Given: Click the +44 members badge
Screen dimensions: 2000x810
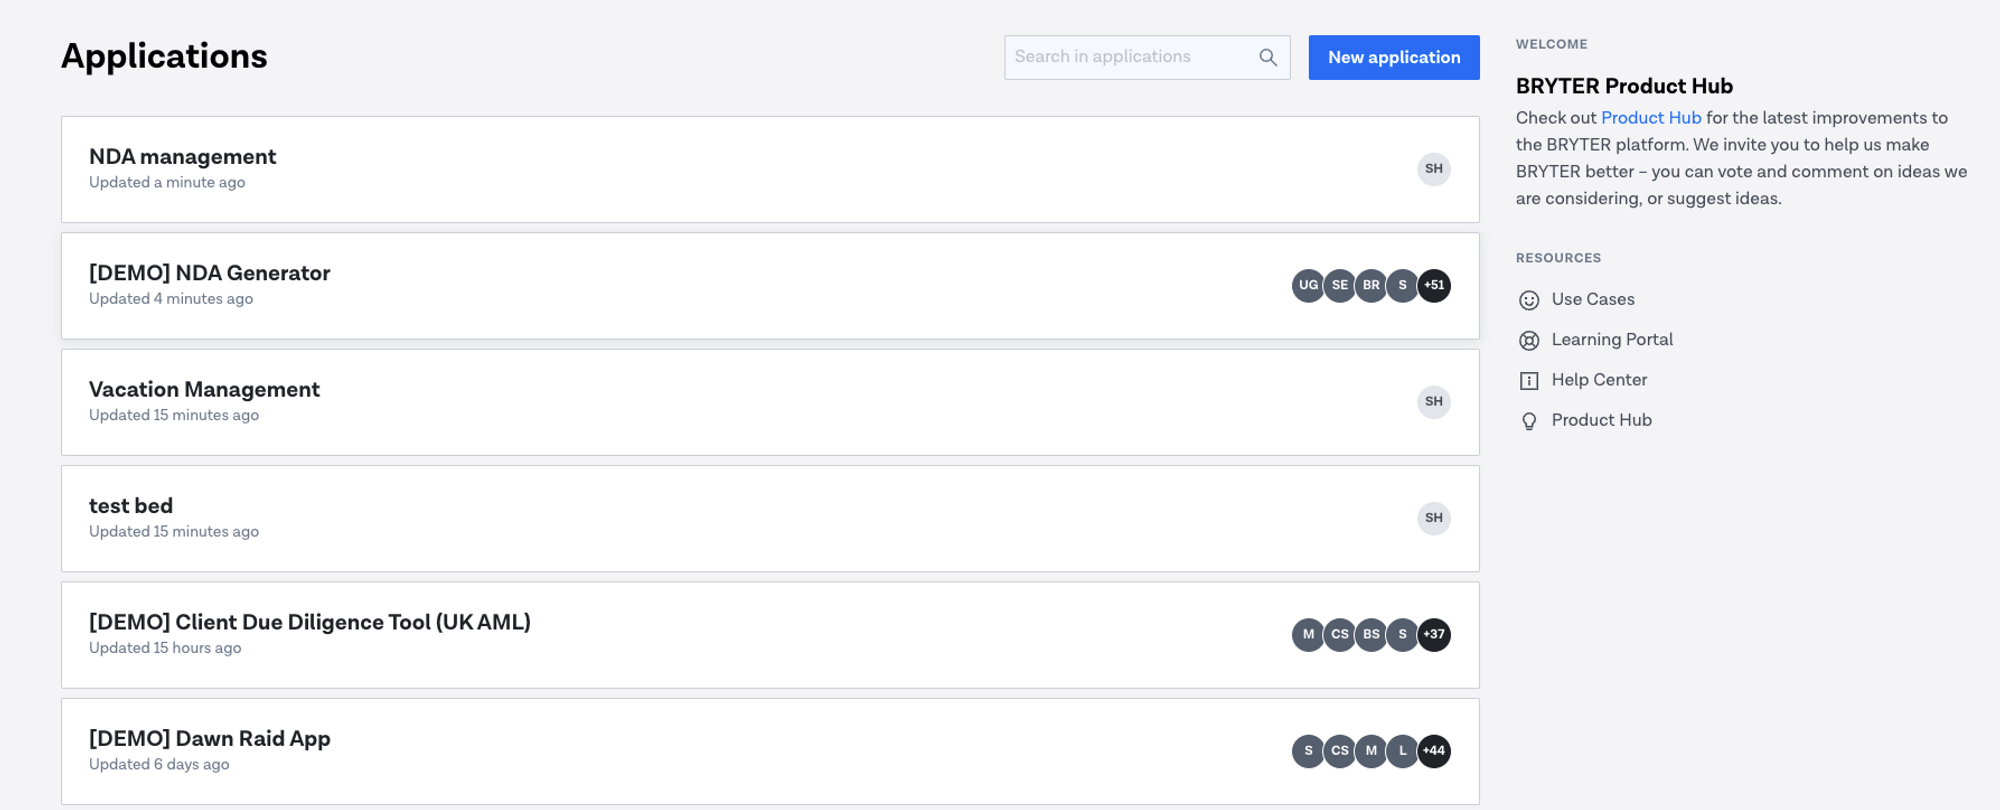Looking at the screenshot, I should click(x=1434, y=751).
